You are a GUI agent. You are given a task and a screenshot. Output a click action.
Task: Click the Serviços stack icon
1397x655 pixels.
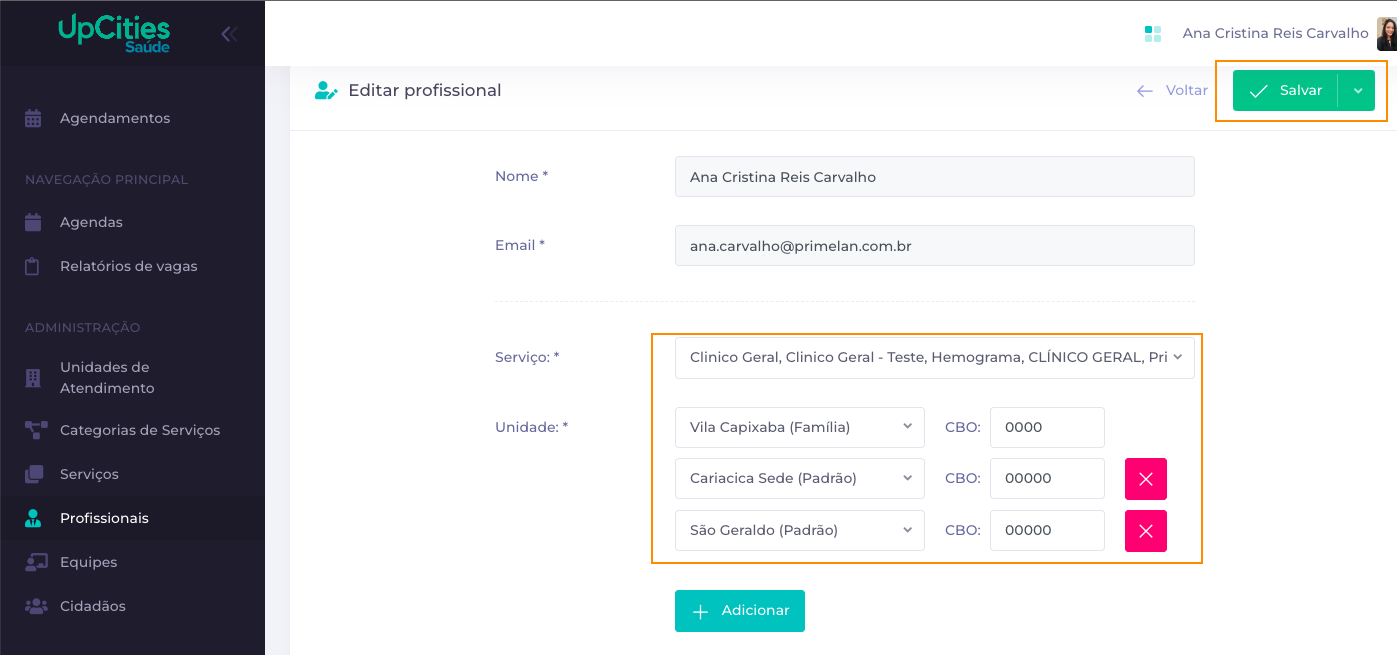[x=34, y=474]
